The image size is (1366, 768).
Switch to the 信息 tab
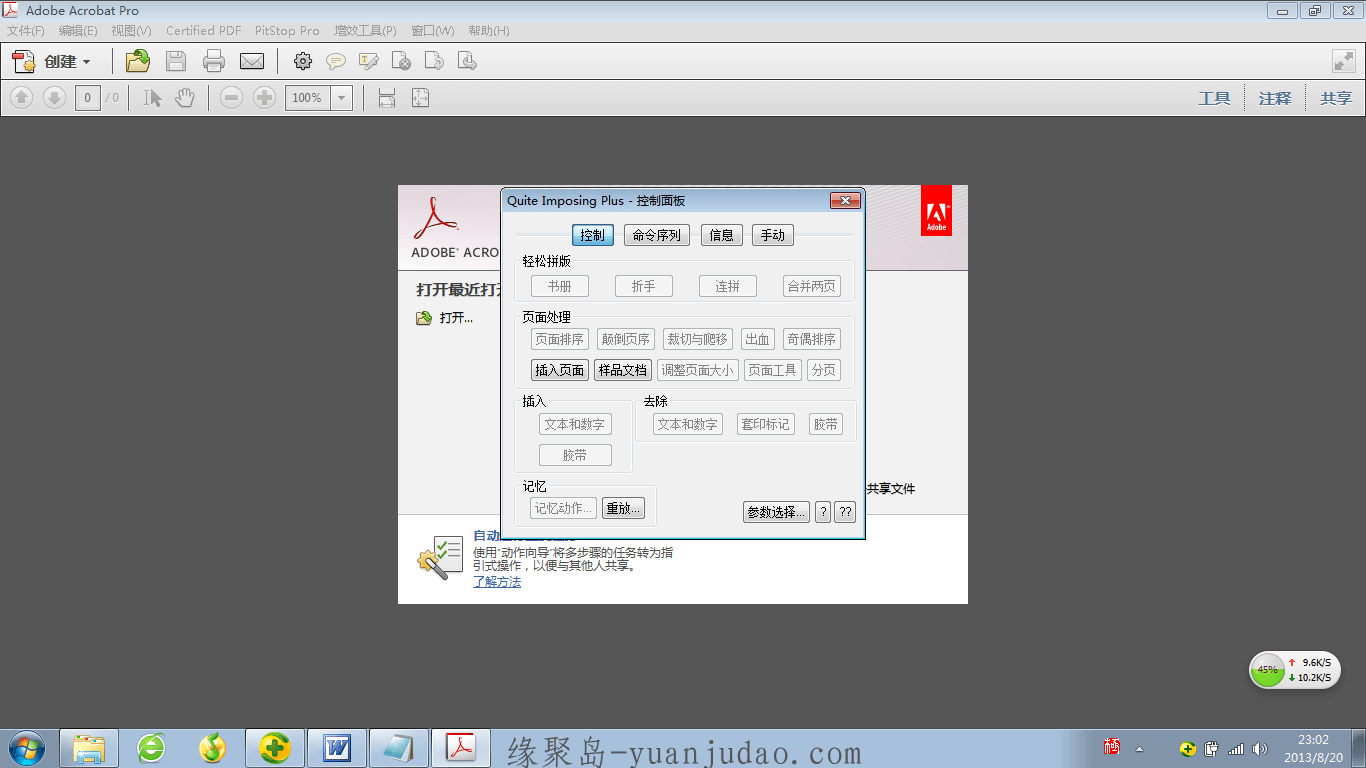pyautogui.click(x=722, y=235)
